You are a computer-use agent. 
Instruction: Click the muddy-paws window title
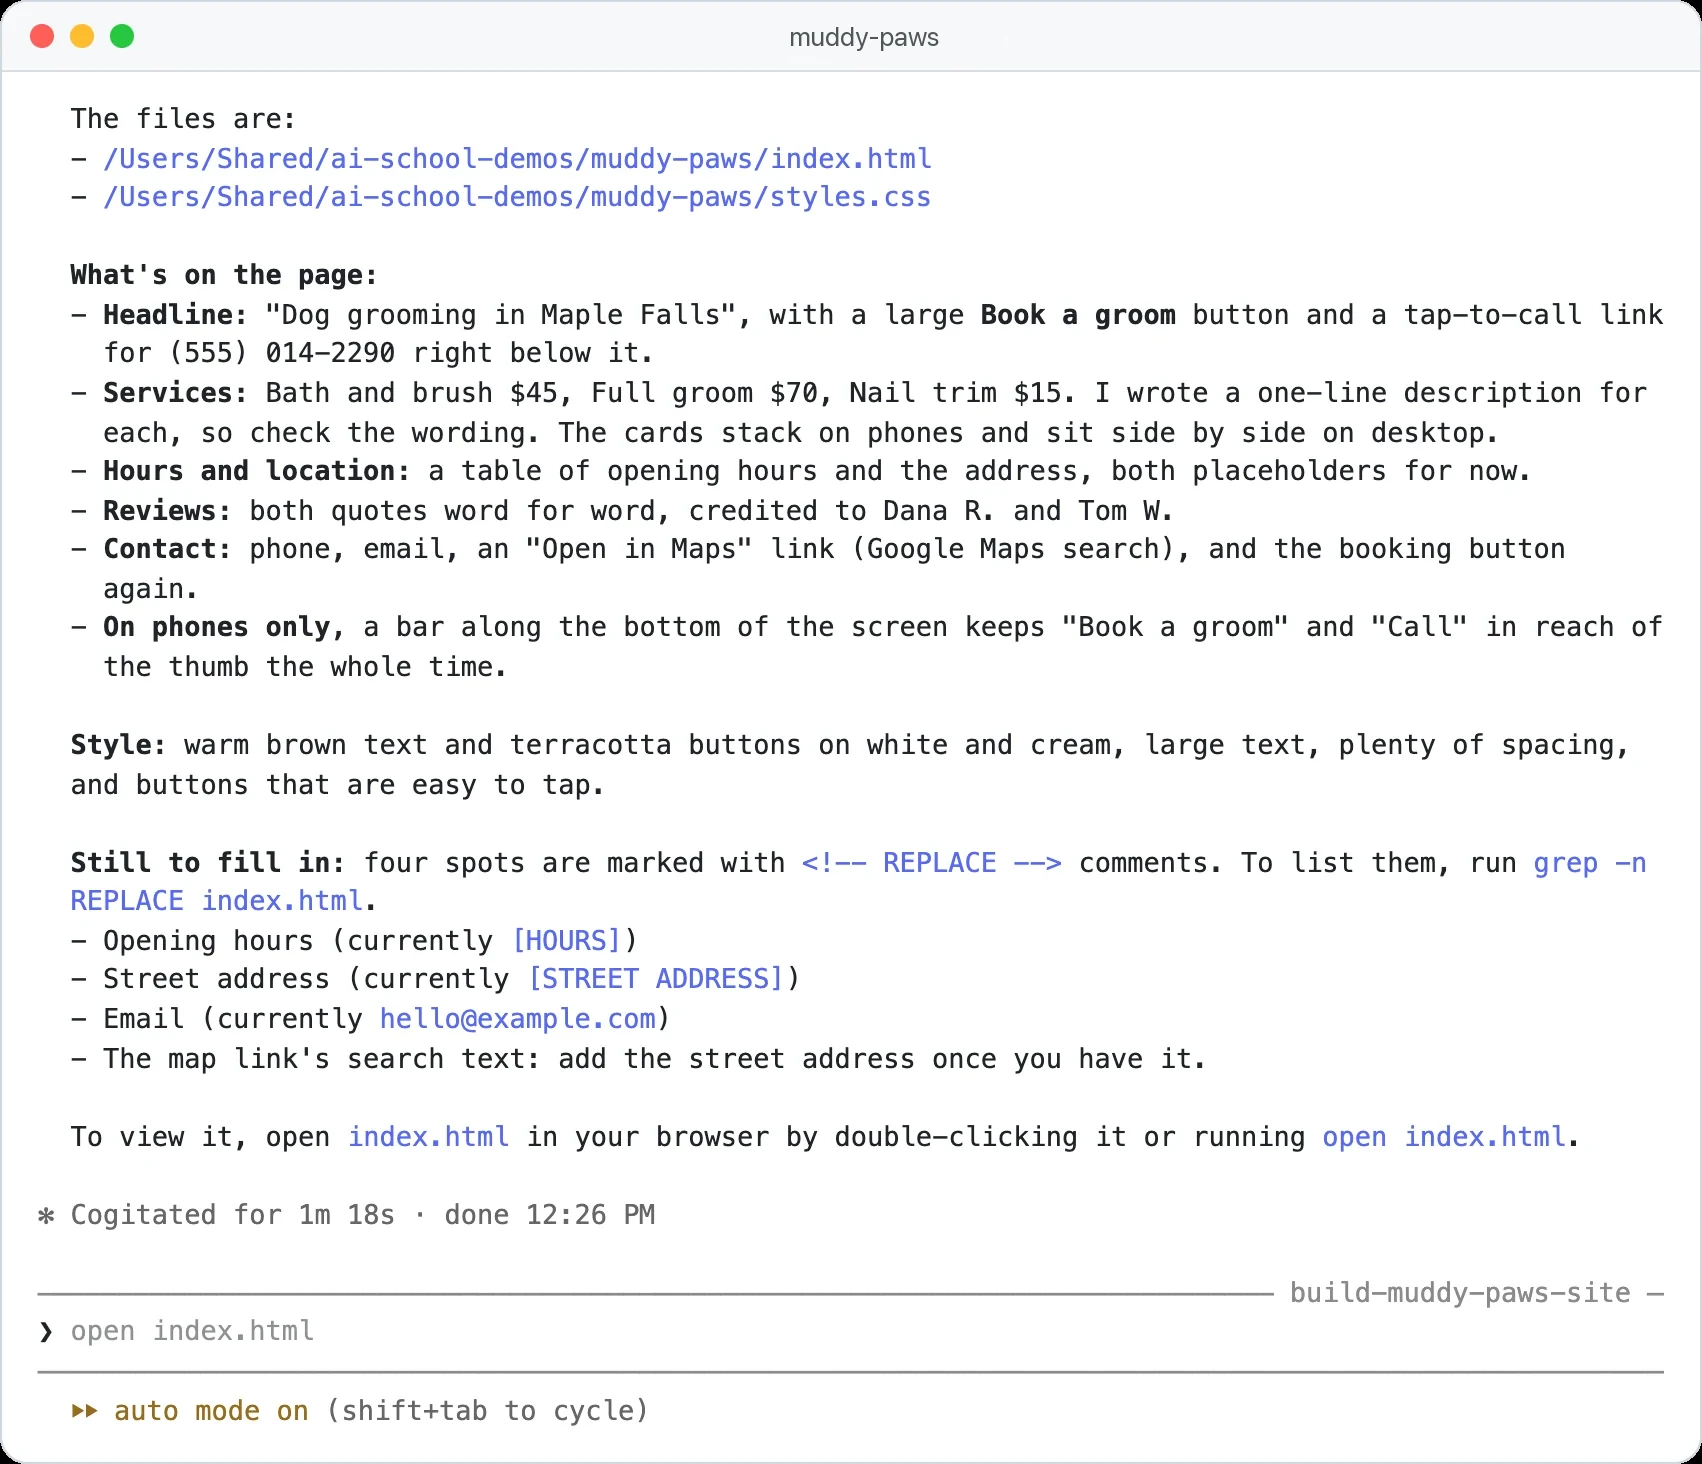[x=864, y=37]
